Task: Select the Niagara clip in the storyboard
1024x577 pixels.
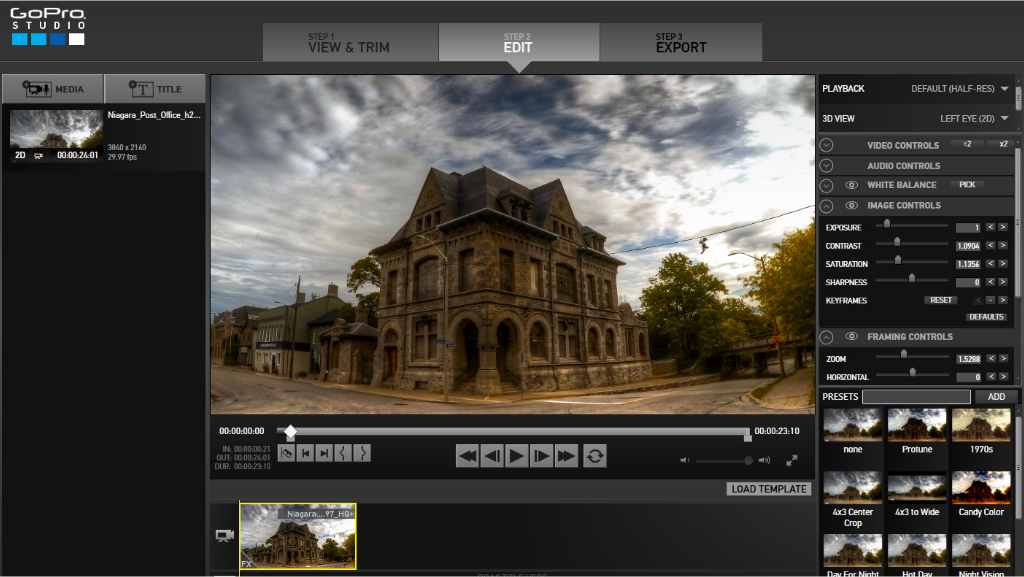Action: (298, 536)
